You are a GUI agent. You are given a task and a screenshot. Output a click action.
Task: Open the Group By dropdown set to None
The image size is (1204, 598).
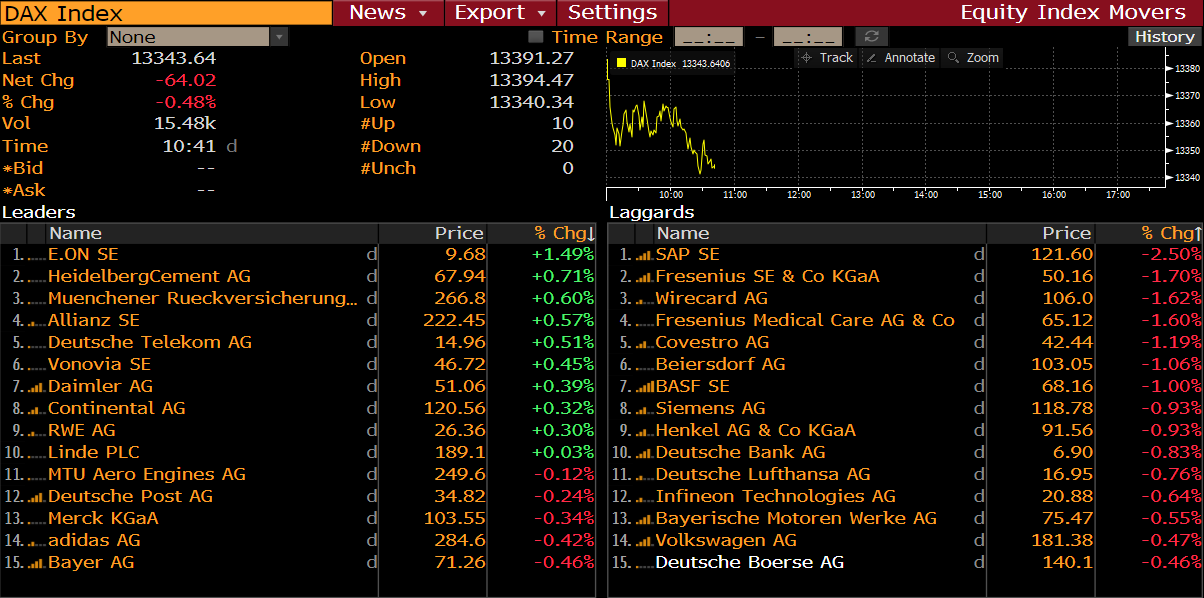(197, 37)
